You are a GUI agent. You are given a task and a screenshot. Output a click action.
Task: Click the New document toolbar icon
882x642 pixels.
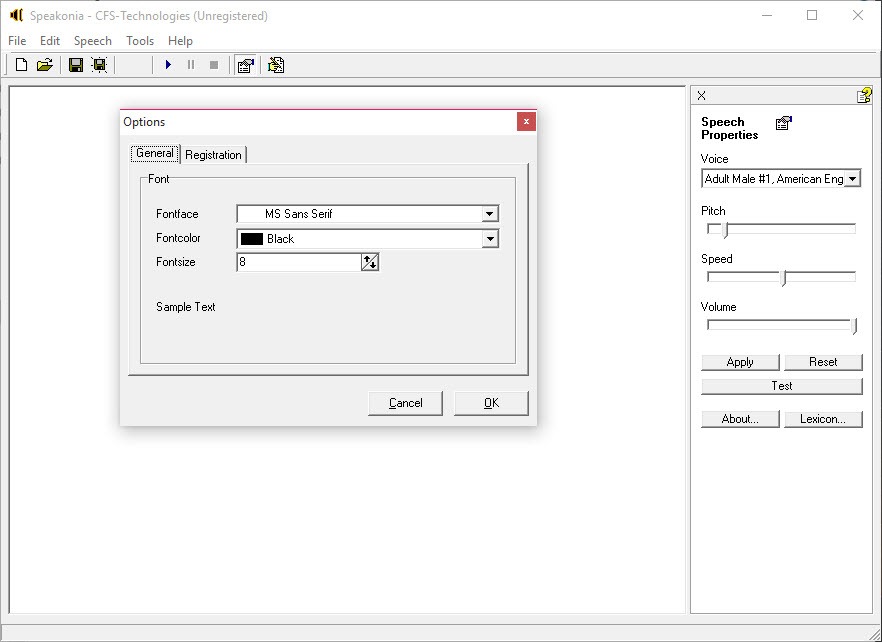tap(21, 65)
